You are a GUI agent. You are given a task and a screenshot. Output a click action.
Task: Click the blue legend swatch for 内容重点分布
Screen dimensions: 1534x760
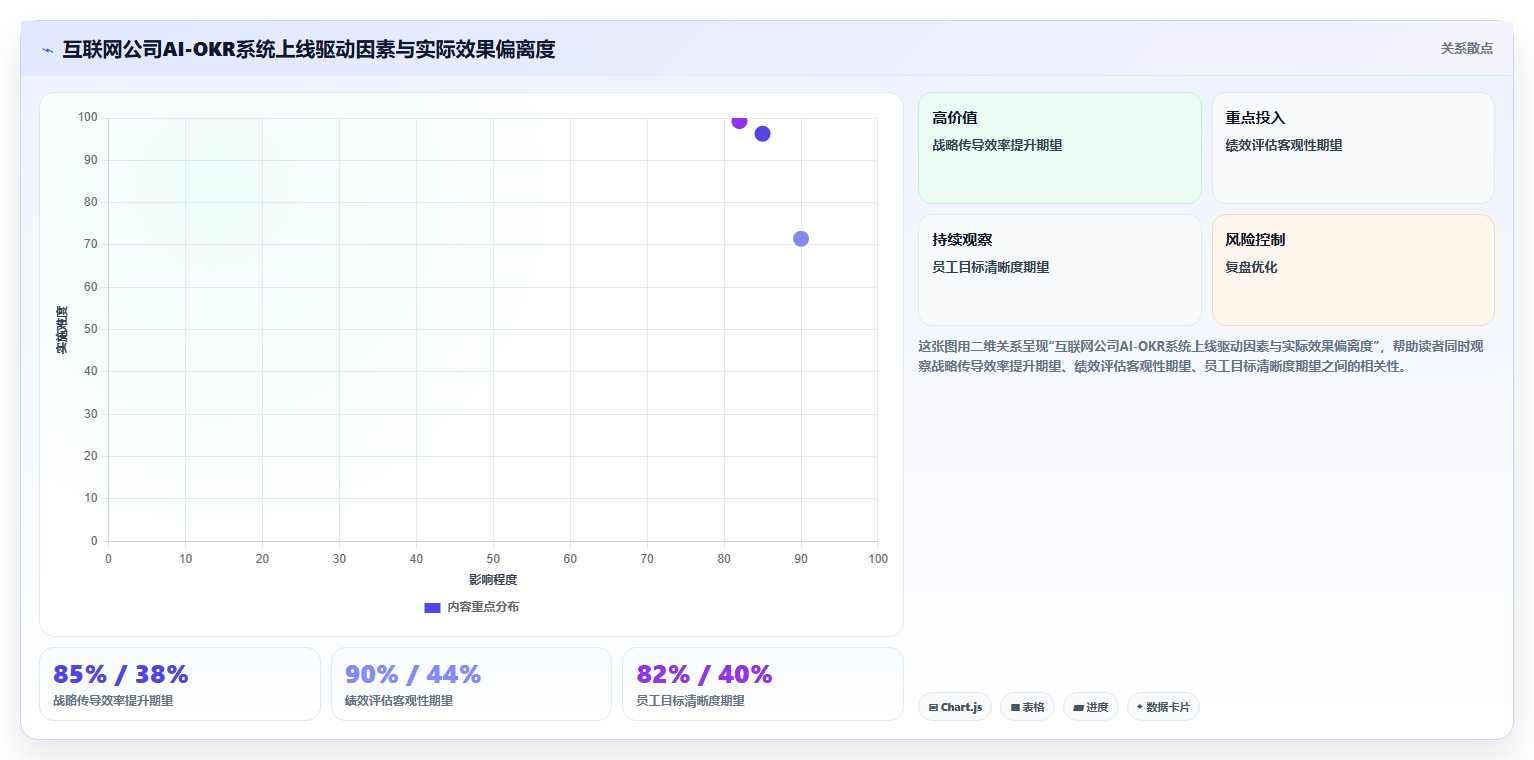[432, 607]
